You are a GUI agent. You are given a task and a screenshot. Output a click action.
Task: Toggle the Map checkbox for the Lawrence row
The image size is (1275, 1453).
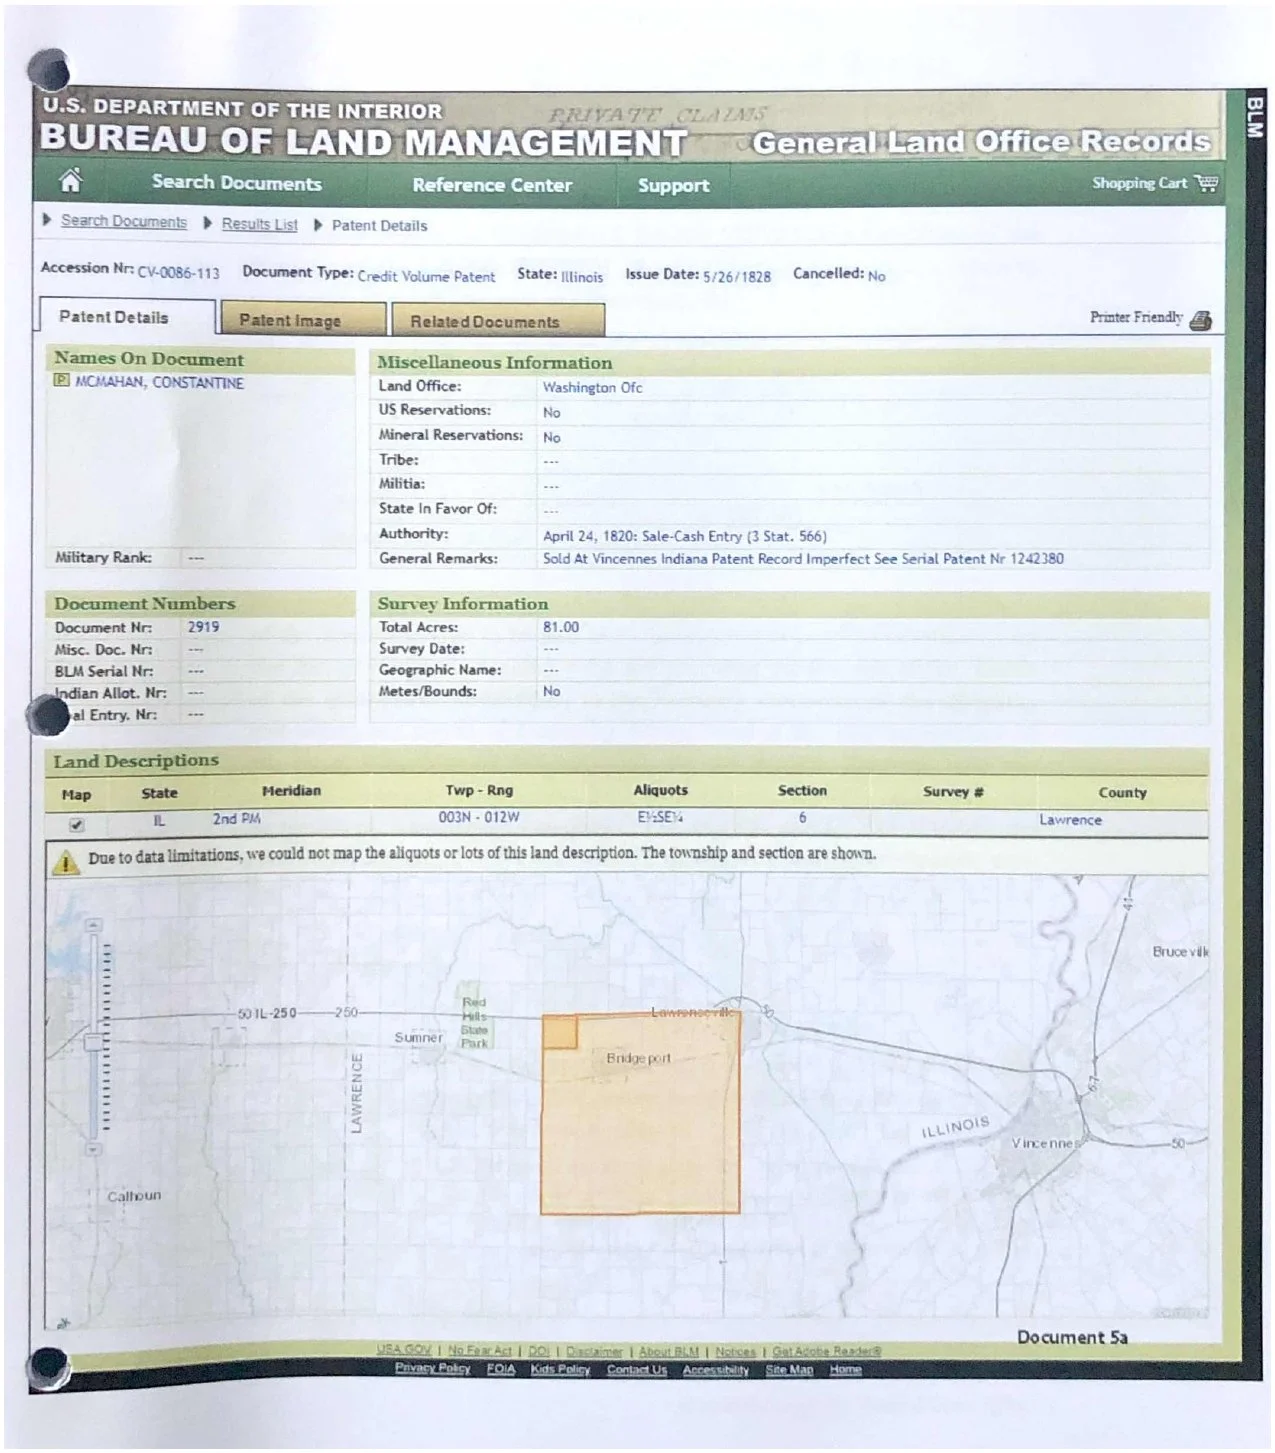pyautogui.click(x=76, y=824)
